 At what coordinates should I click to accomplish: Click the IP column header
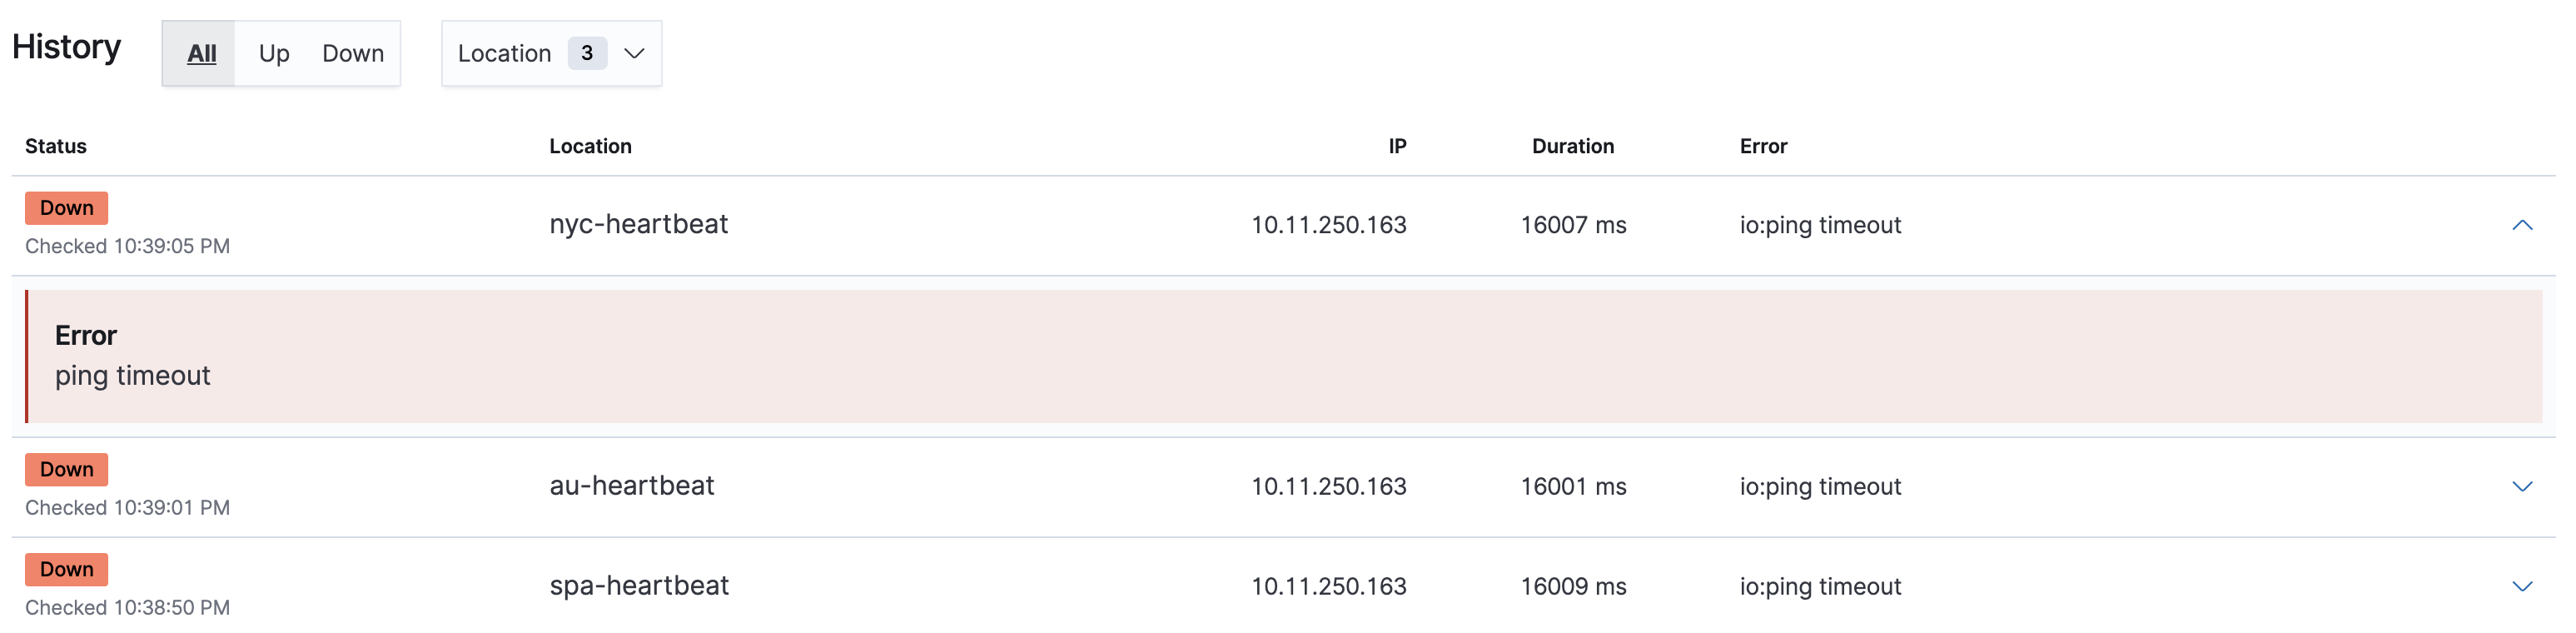[x=1396, y=146]
